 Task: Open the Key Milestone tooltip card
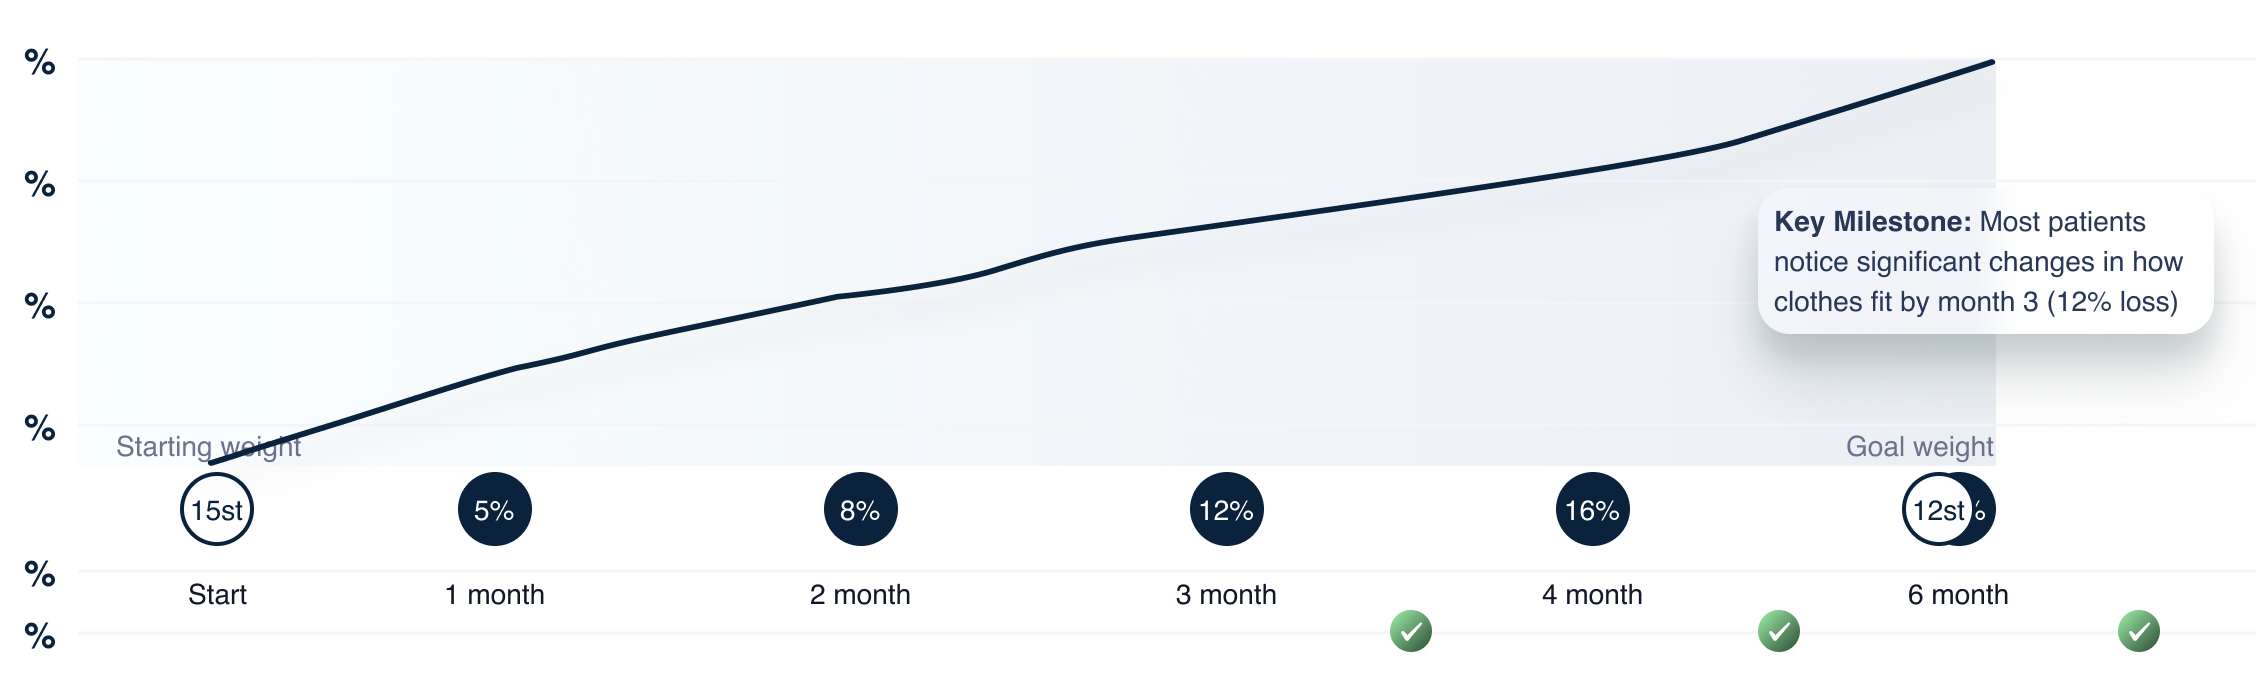tap(1986, 261)
